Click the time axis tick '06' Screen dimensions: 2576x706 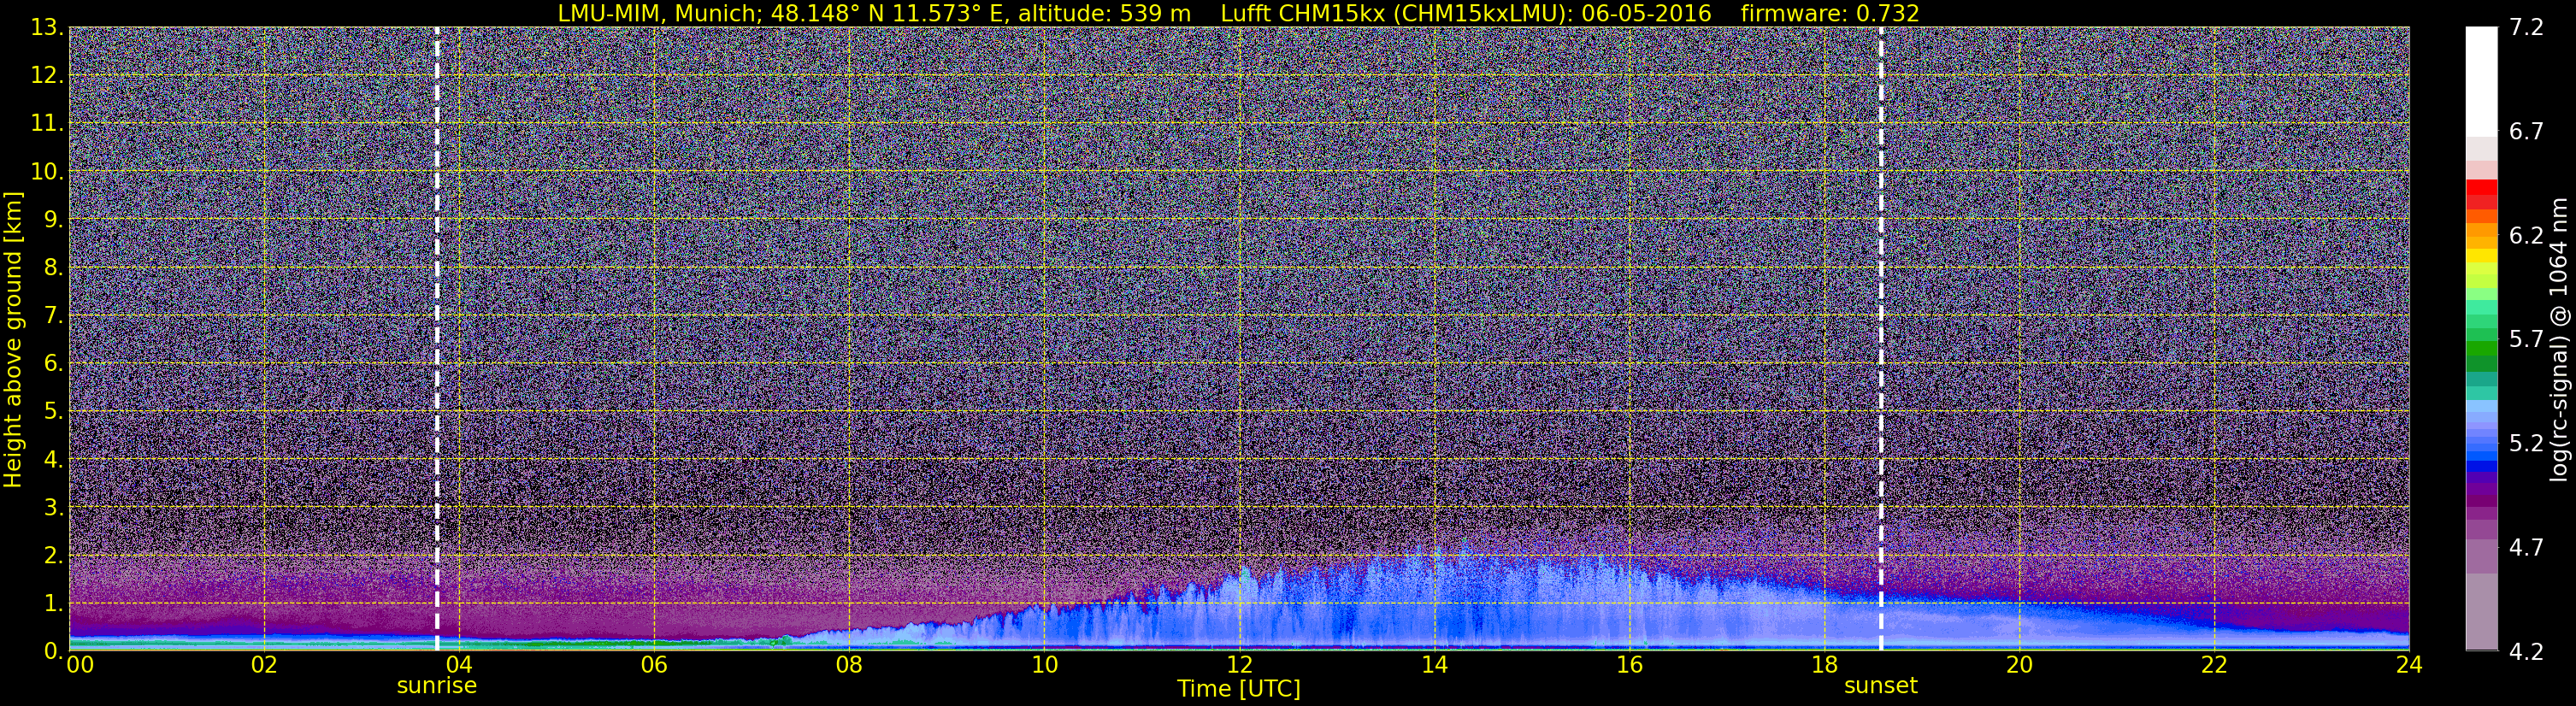coord(654,665)
